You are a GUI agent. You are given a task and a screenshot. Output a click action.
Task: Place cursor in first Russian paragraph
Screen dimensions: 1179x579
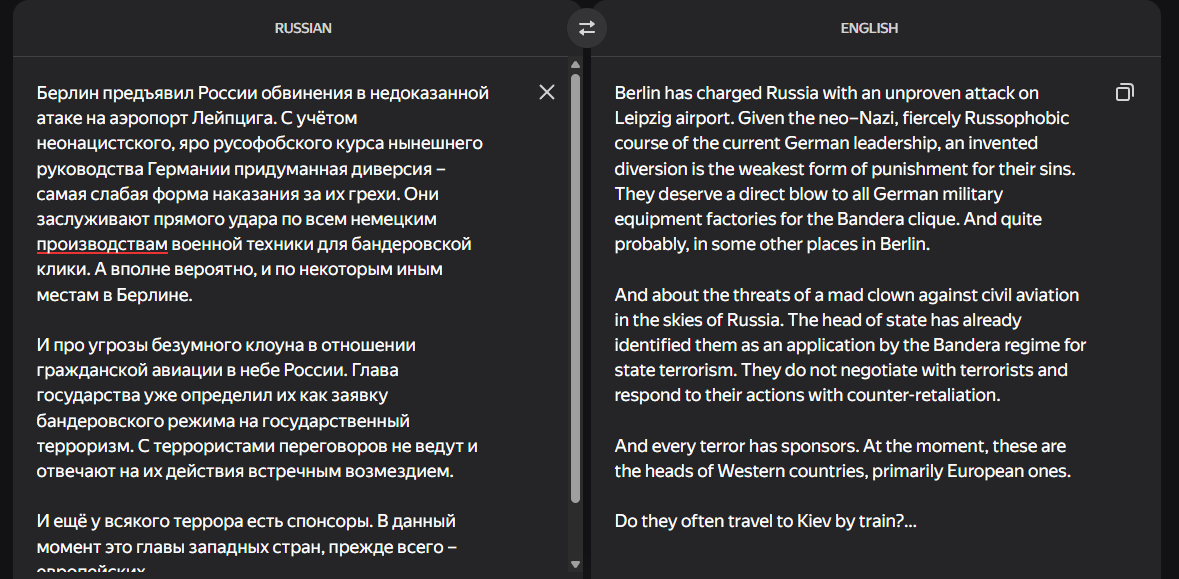[x=263, y=194]
